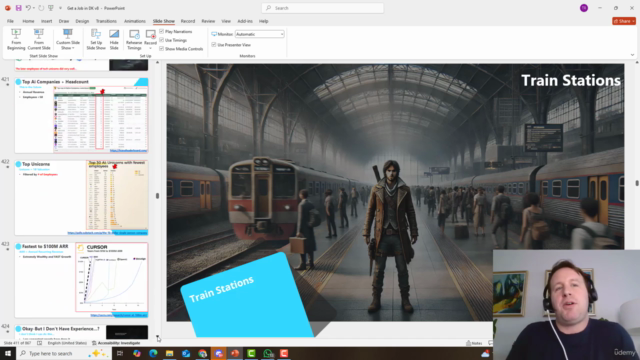This screenshot has width=640, height=360.
Task: Open Microsoft Copilot from taskbar
Action: pyautogui.click(x=136, y=353)
